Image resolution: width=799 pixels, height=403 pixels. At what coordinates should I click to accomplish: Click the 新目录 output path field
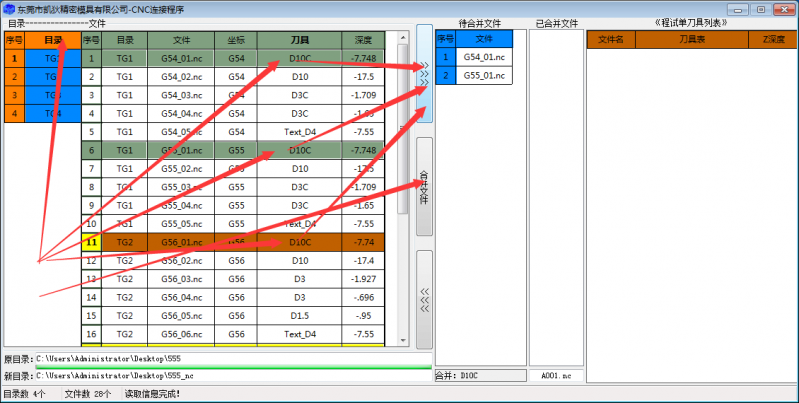click(x=232, y=375)
